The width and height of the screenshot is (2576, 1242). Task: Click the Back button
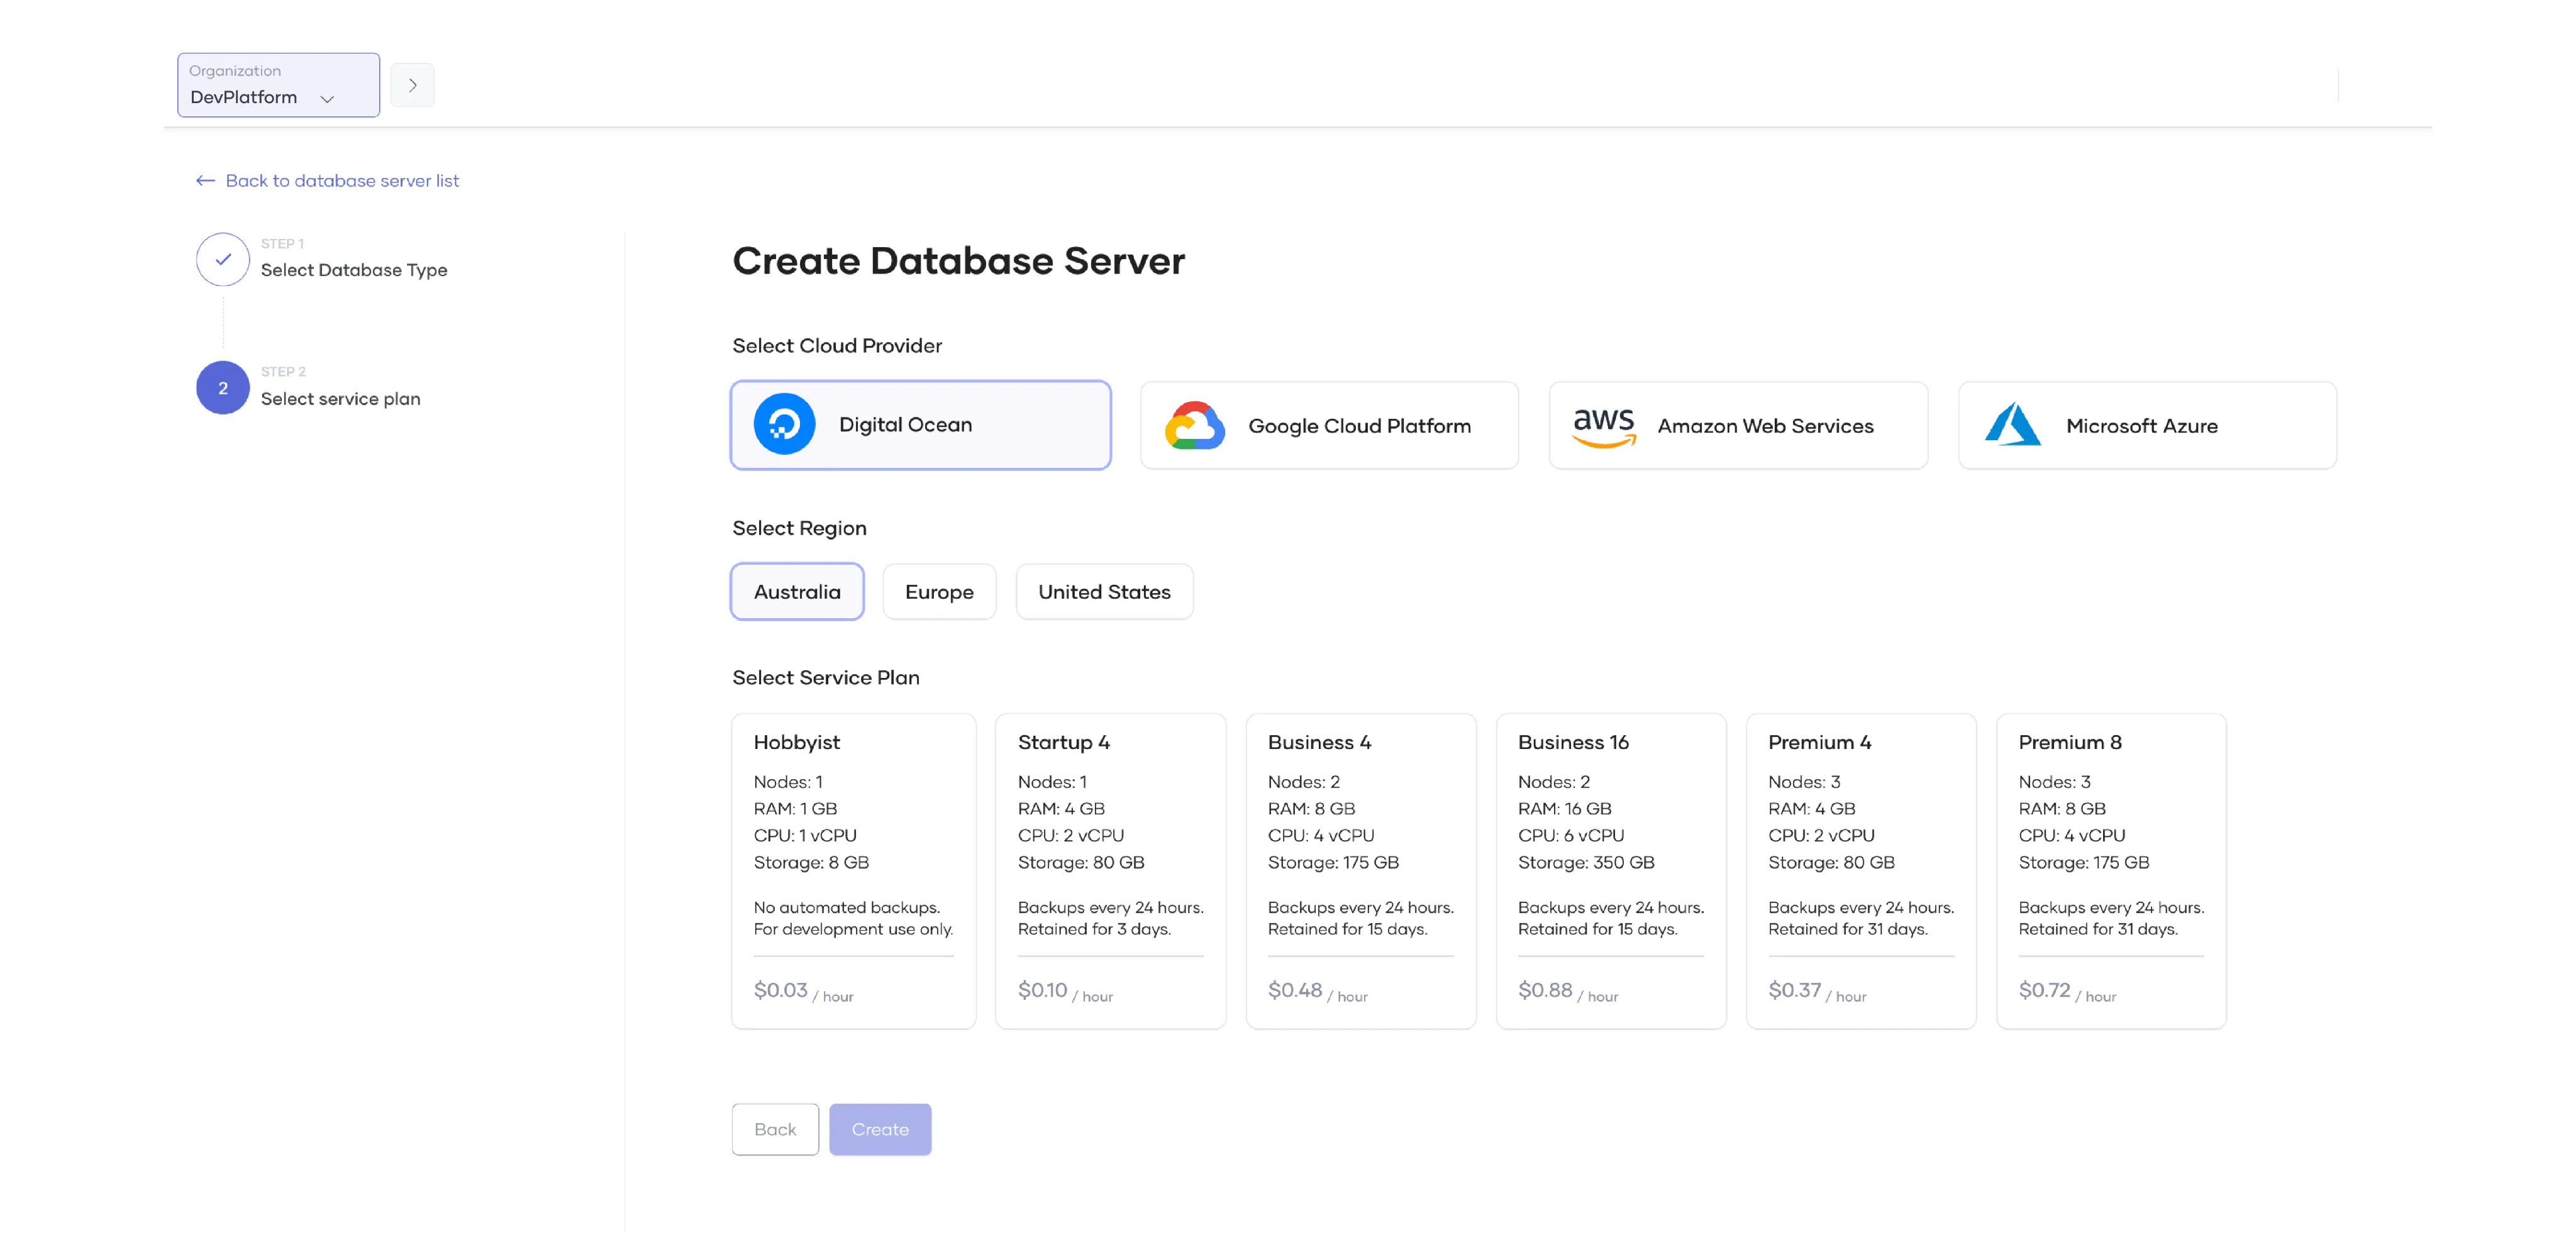click(774, 1129)
